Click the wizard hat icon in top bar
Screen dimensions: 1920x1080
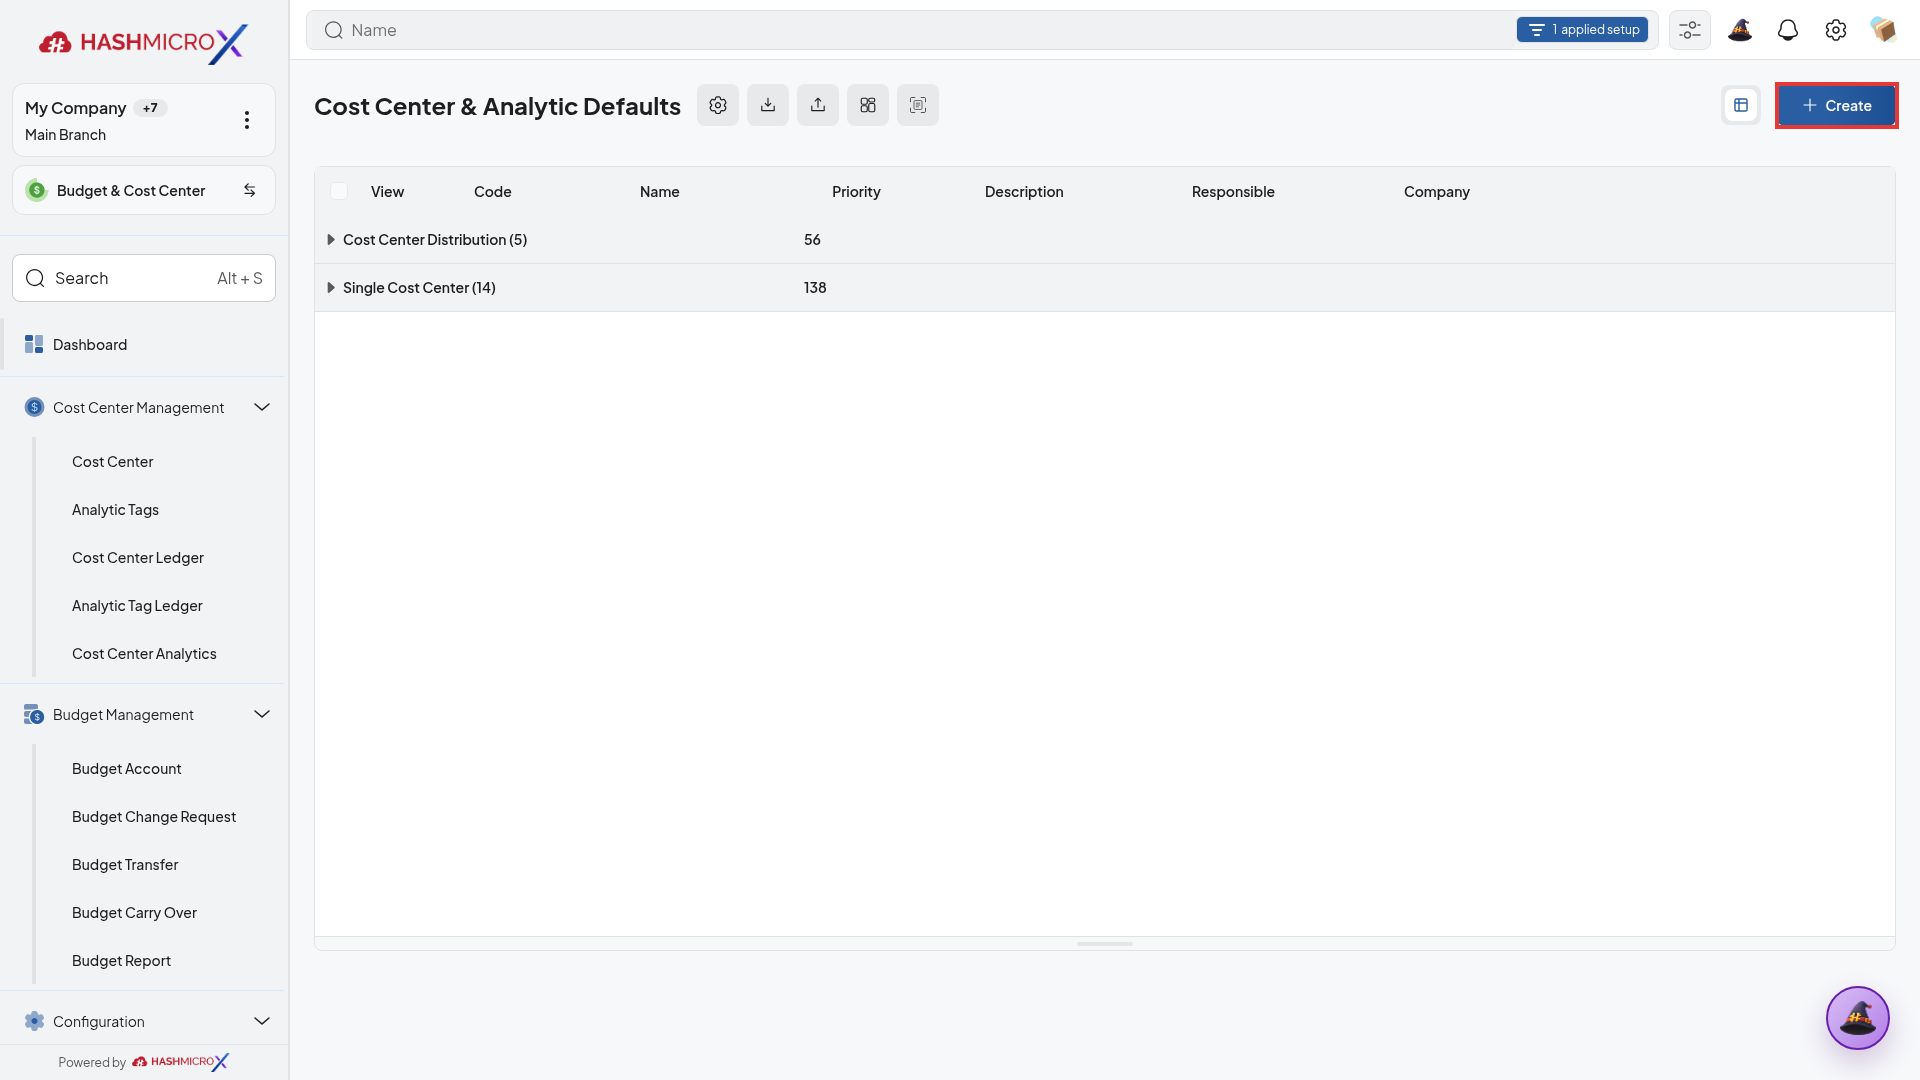1740,30
